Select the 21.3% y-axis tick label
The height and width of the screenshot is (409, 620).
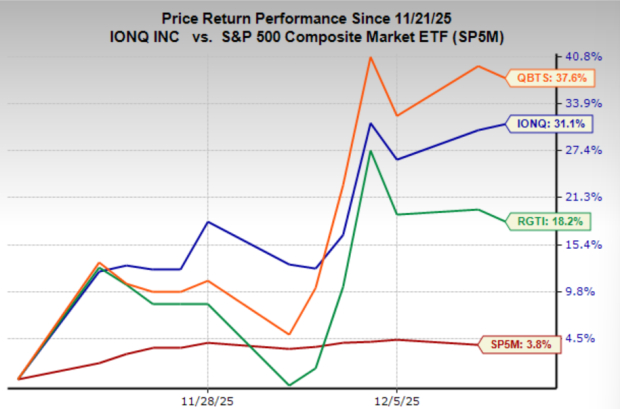(583, 197)
